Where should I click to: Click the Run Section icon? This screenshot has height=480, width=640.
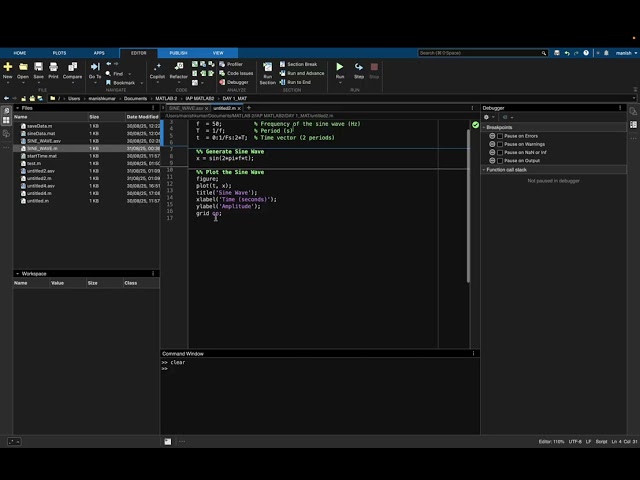coord(268,67)
